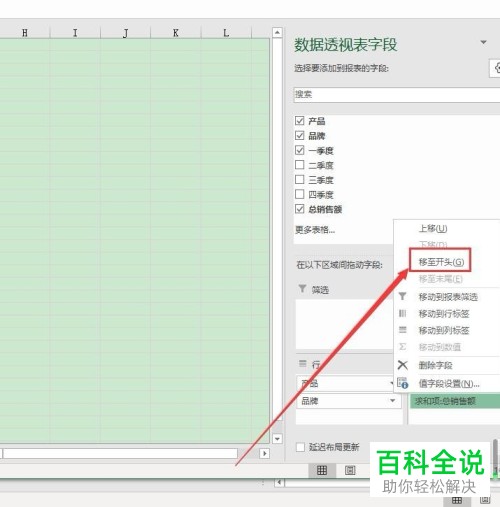Click the 数据透视表字段 pane title
The height and width of the screenshot is (507, 500).
[345, 45]
